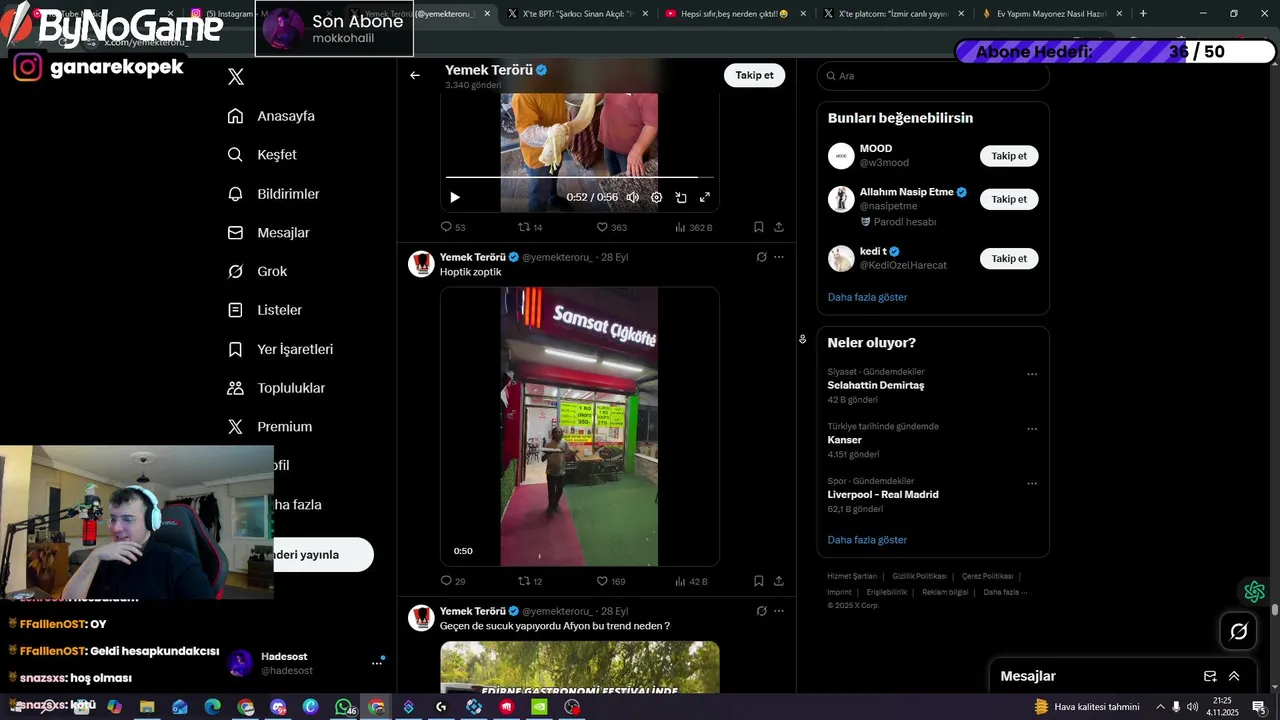Viewport: 1280px width, 720px height.
Task: Repost the post with 12 reposts
Action: [530, 581]
